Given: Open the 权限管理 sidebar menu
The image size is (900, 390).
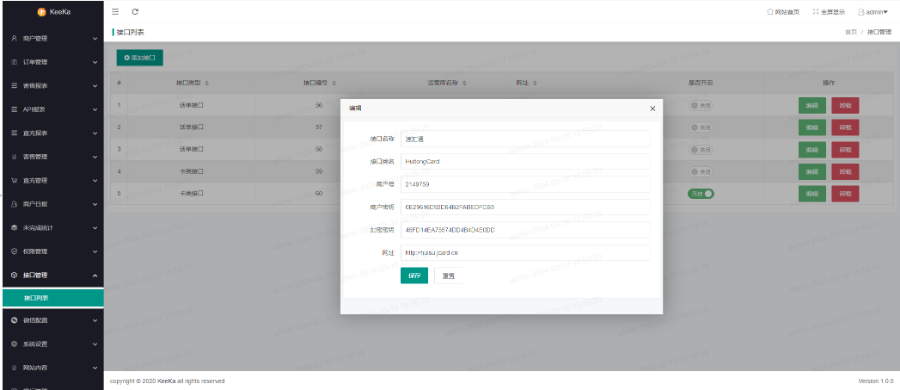Looking at the screenshot, I should 52,251.
